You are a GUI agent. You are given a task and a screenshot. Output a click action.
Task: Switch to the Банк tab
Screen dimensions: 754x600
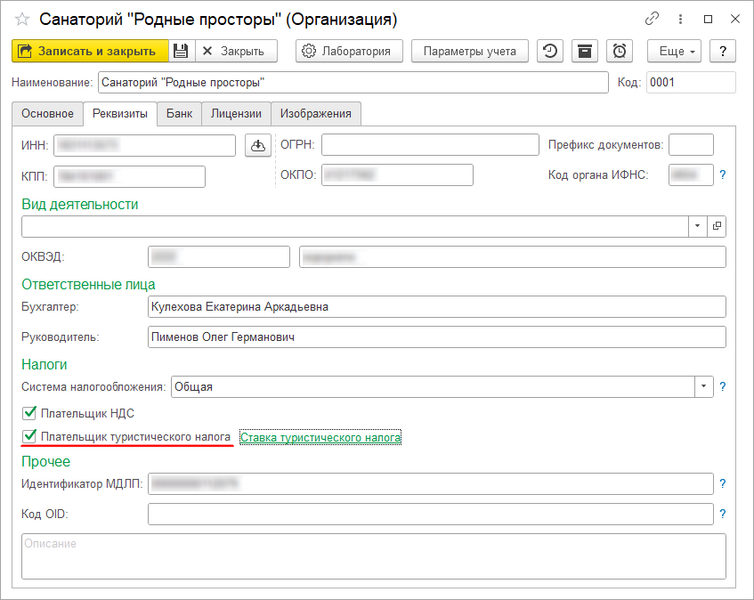179,114
